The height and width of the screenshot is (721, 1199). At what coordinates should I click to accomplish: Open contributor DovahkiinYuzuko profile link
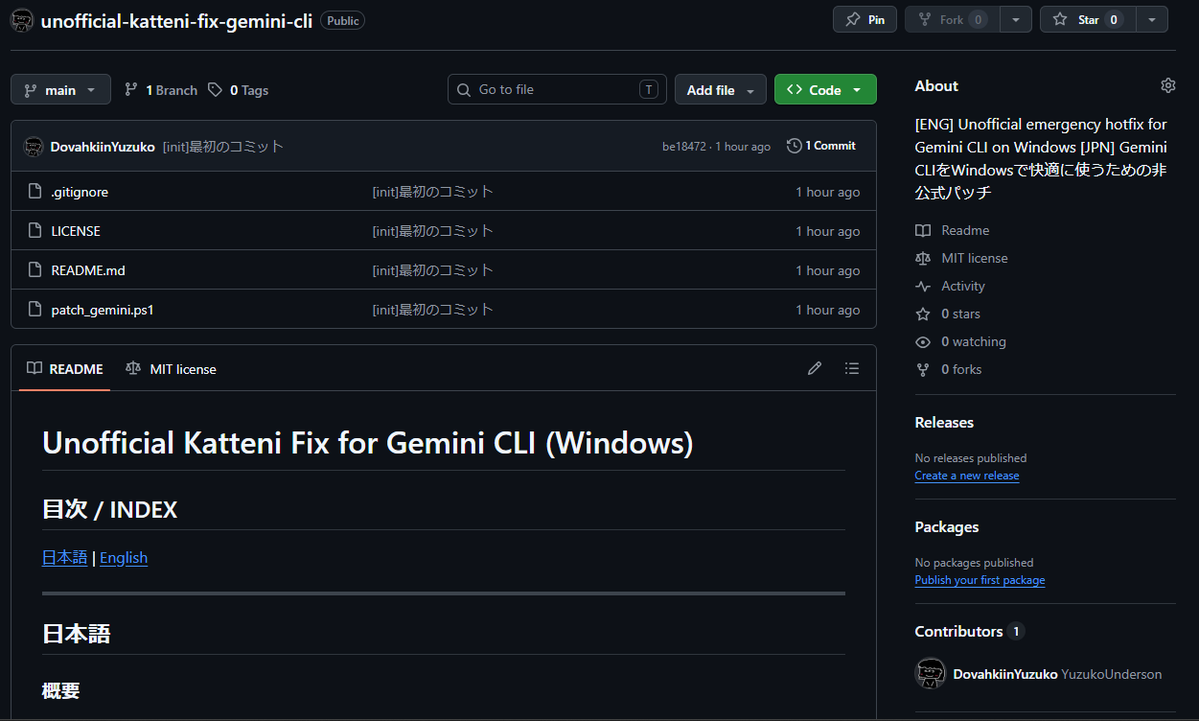coord(1005,674)
